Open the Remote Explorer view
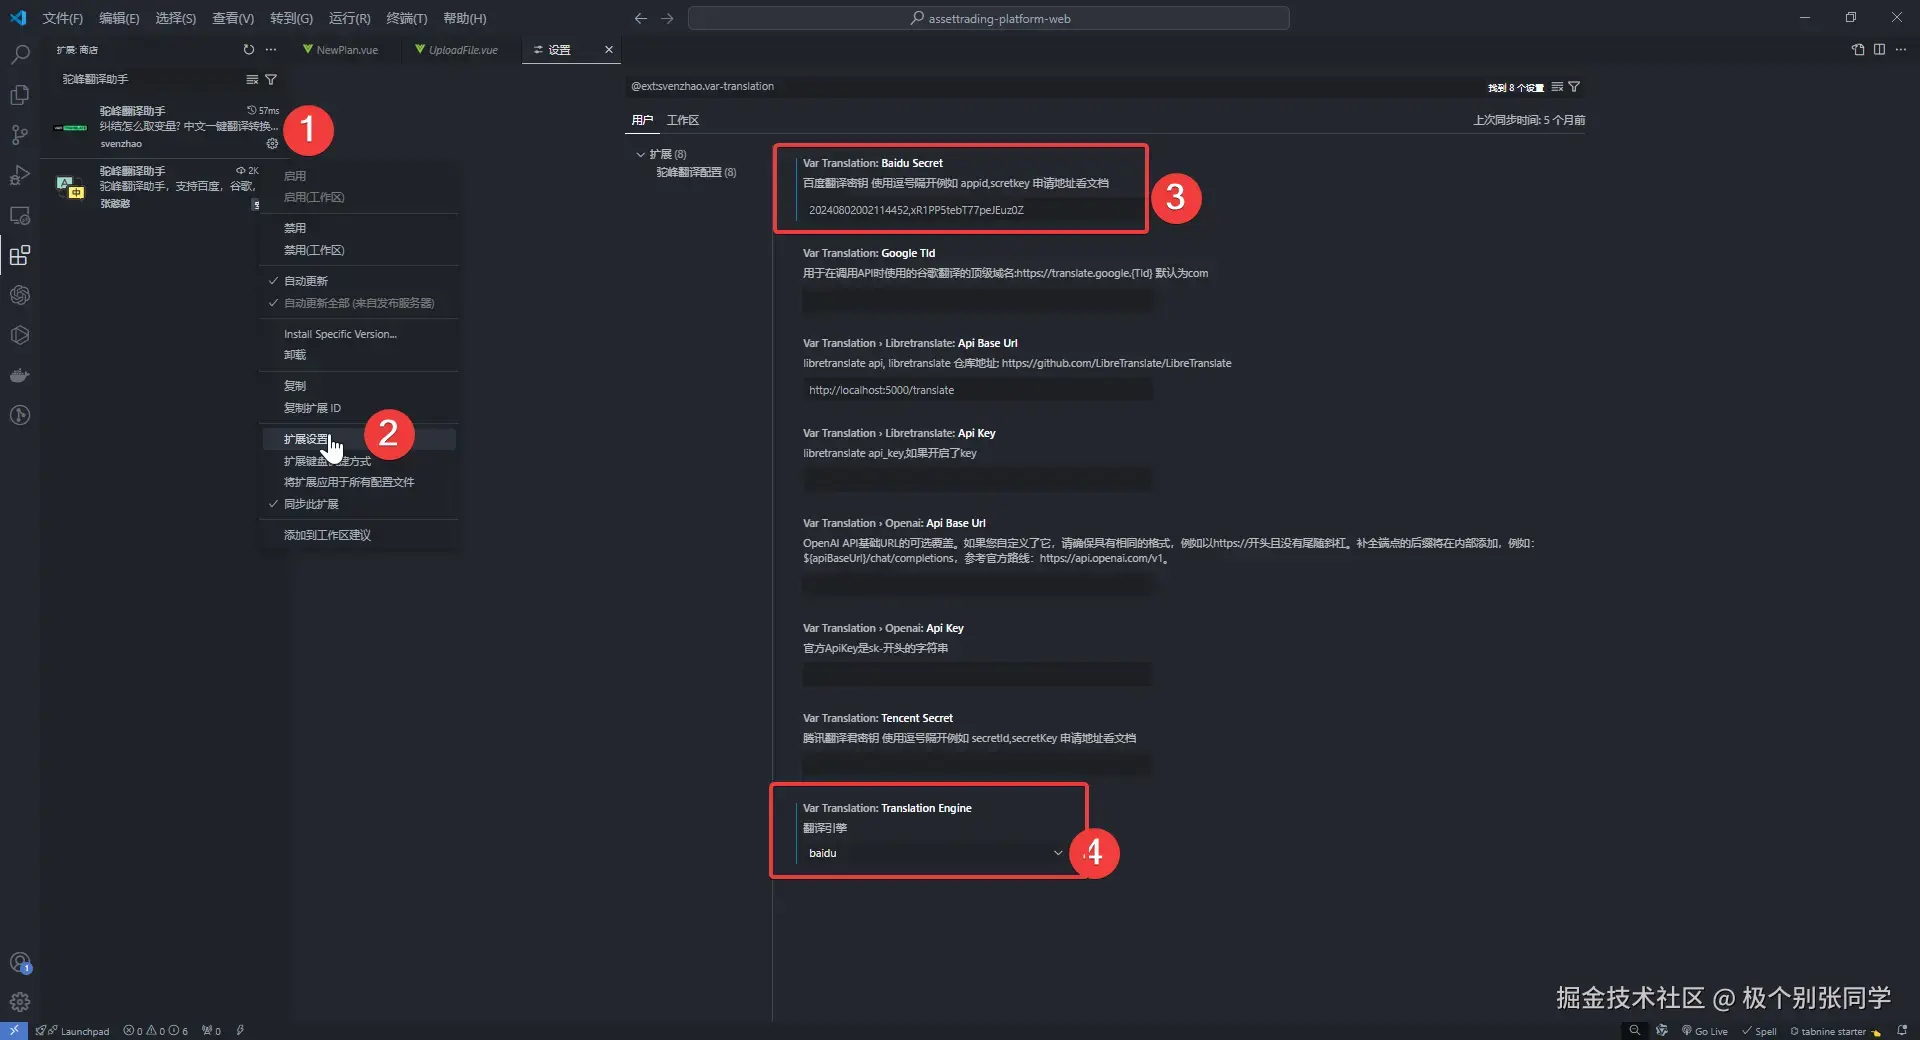The image size is (1920, 1040). [20, 215]
